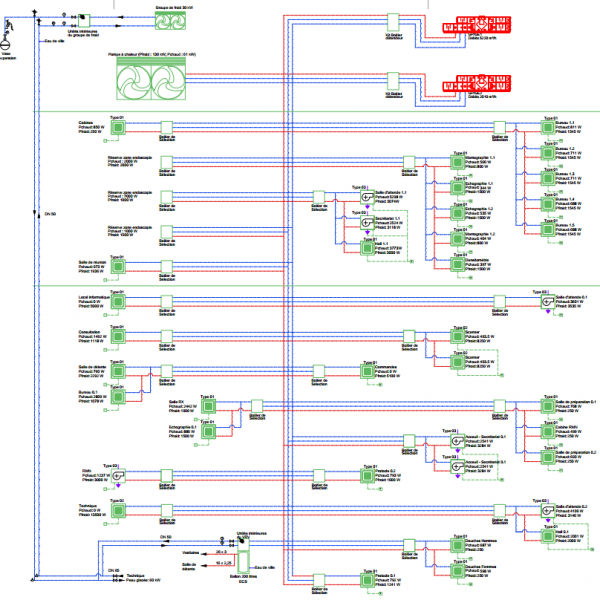The image size is (600, 600).
Task: Select the Technique room cassette unit
Action: (x=117, y=509)
